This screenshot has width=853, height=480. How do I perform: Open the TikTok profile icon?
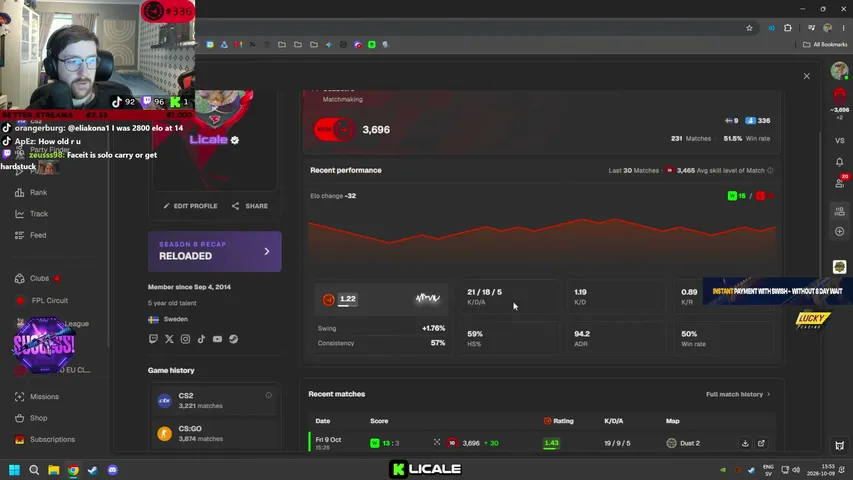pos(201,339)
